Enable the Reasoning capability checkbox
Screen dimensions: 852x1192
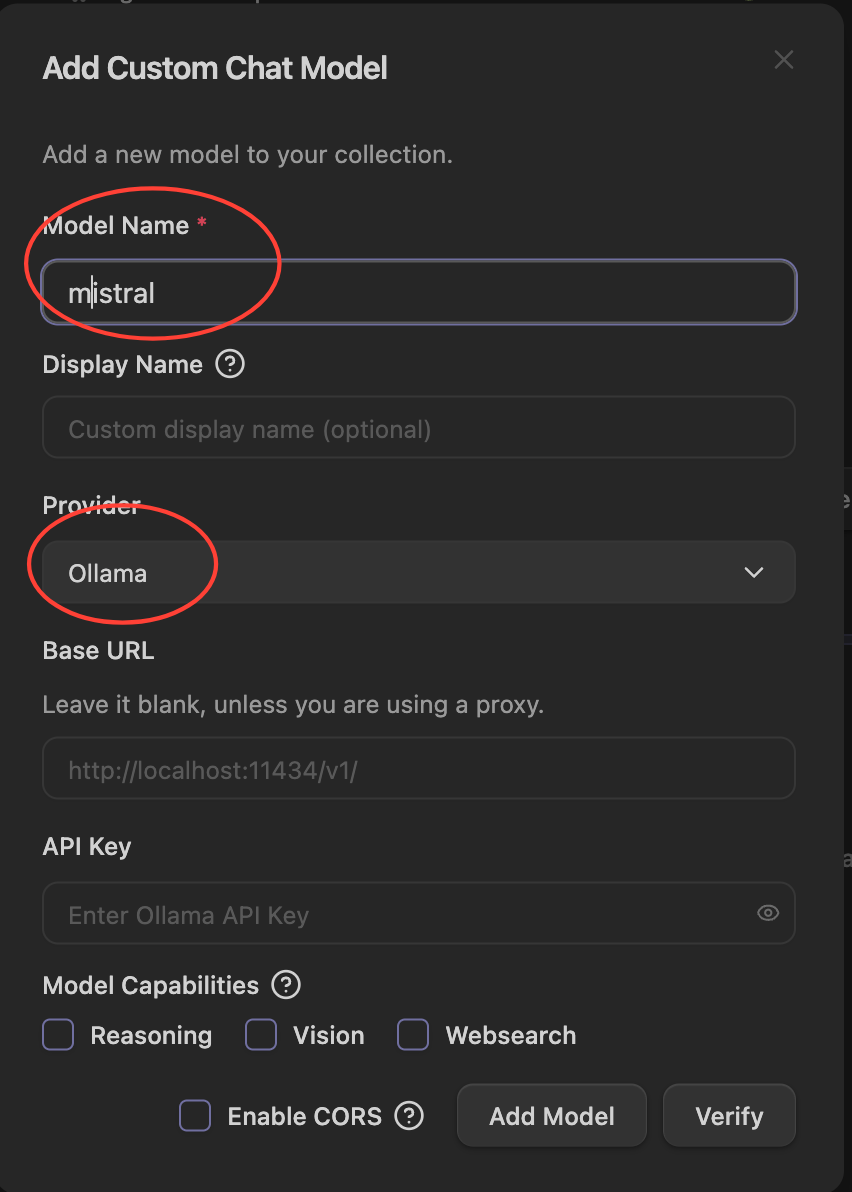tap(58, 1035)
